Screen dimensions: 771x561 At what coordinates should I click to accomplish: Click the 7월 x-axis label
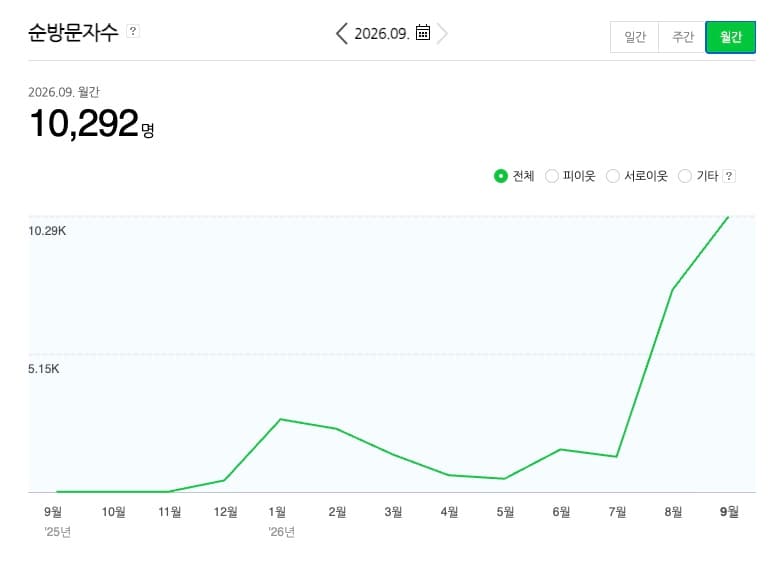point(618,512)
